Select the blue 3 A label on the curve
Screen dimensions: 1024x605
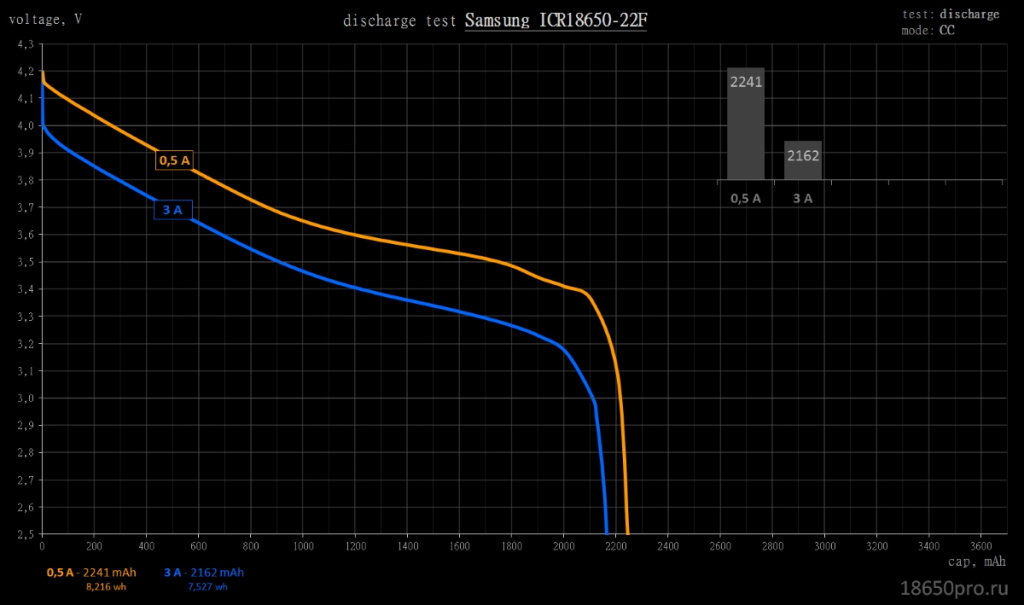click(x=173, y=210)
